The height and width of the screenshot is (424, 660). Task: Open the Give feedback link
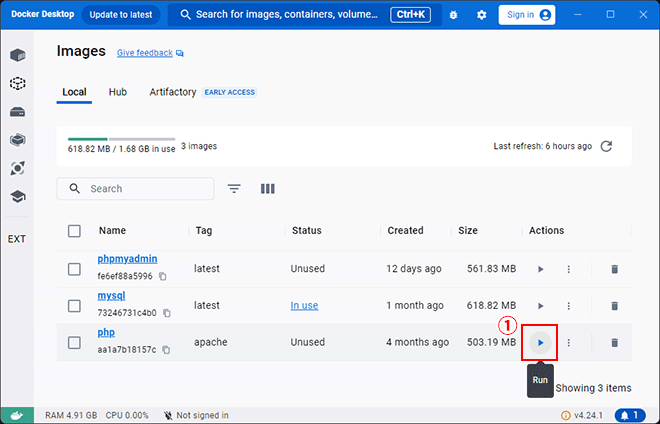point(145,53)
